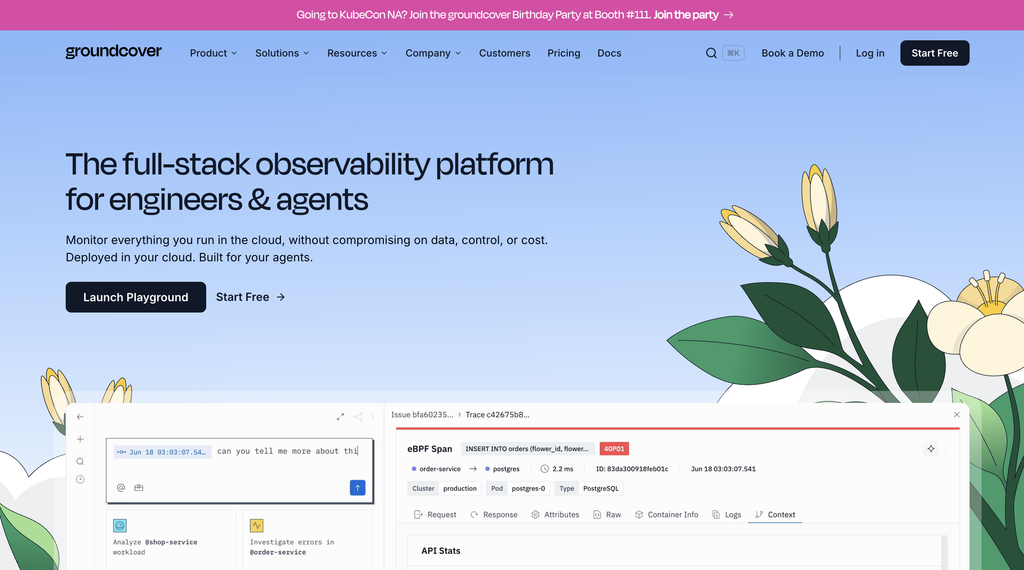Click Investigate errors in @order-service card
Image resolution: width=1024 pixels, height=570 pixels.
308,539
